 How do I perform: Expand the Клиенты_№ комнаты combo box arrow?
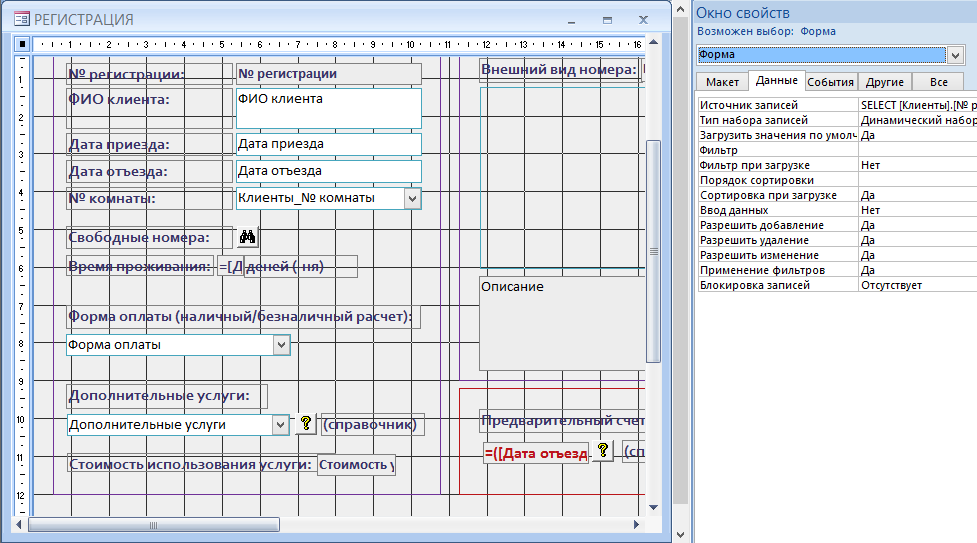coord(412,198)
